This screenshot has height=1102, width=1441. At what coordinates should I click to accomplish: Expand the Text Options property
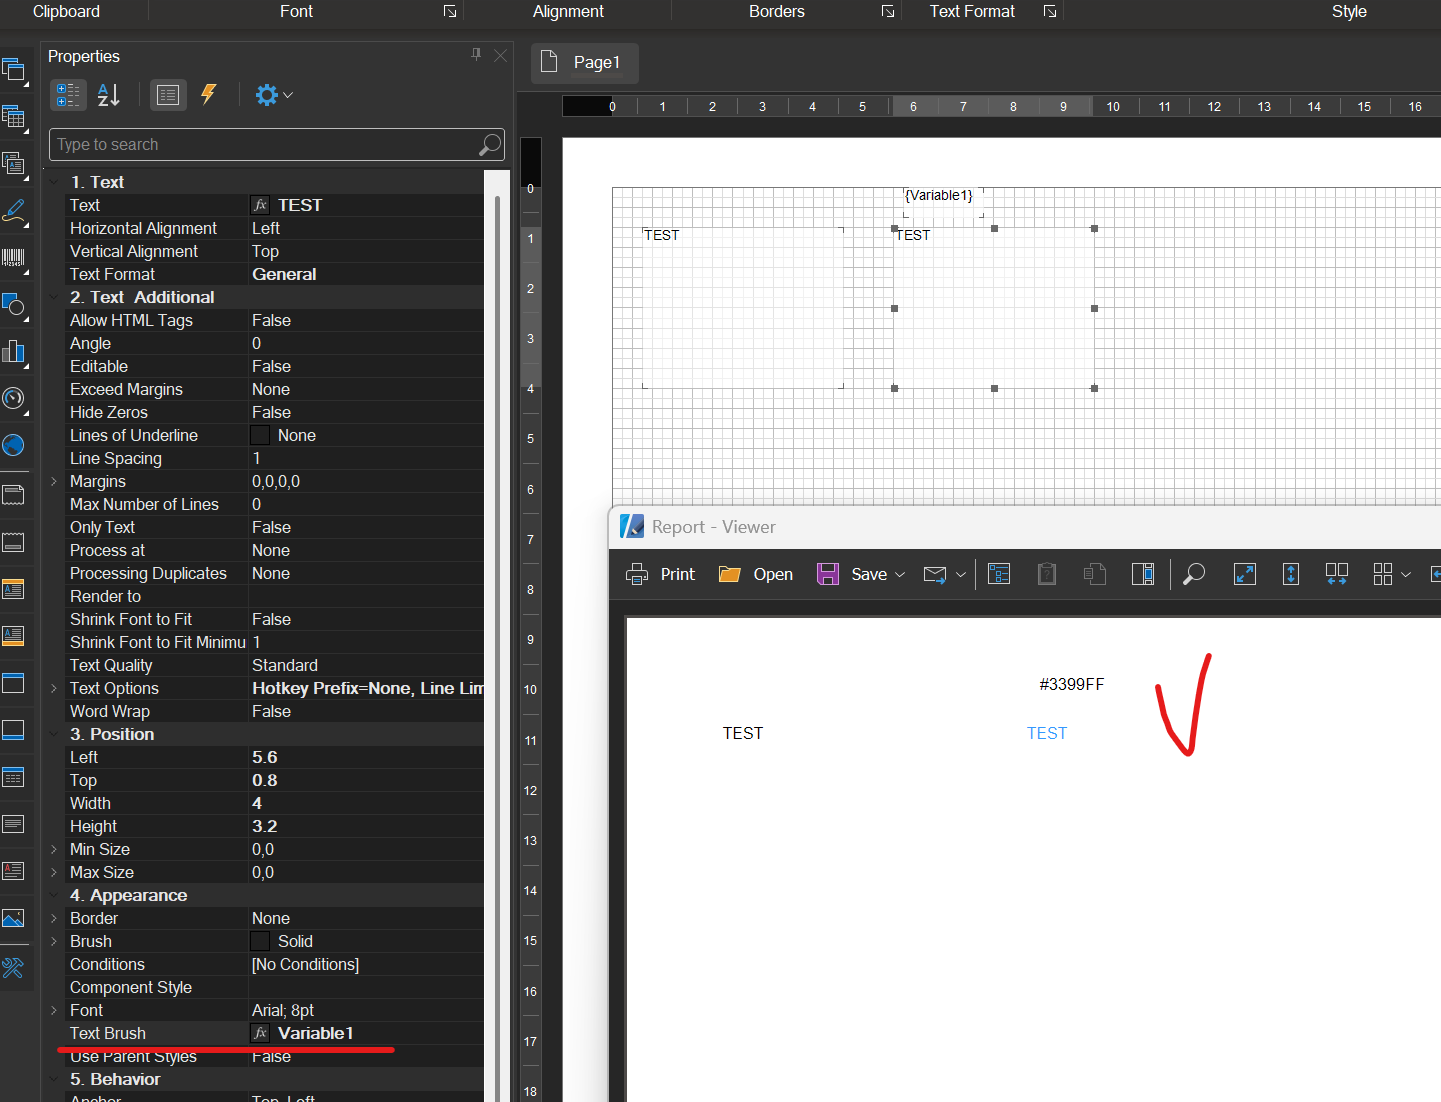pyautogui.click(x=54, y=688)
